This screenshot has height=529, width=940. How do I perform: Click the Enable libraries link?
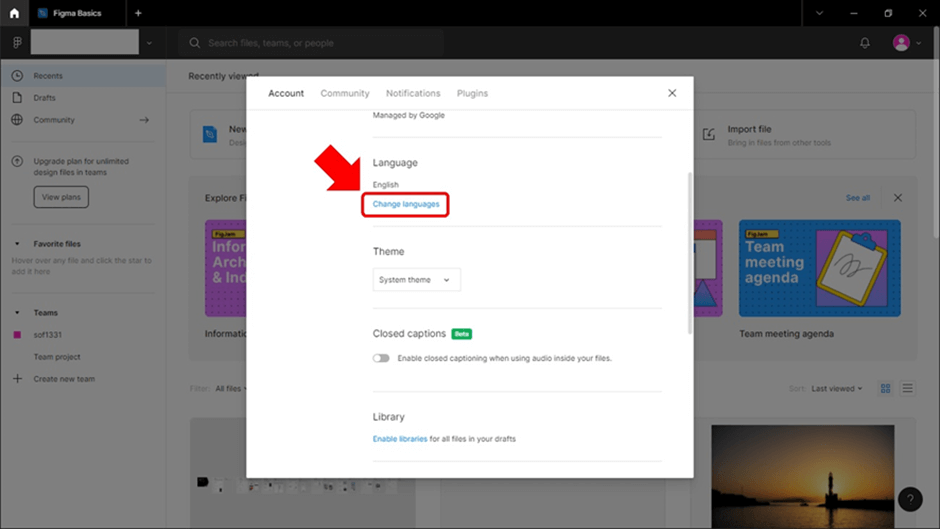point(400,439)
